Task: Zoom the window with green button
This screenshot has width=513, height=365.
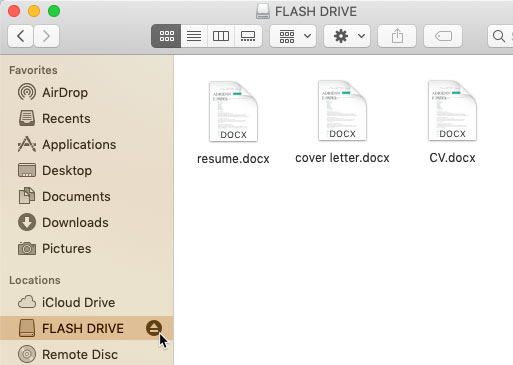Action: (54, 11)
